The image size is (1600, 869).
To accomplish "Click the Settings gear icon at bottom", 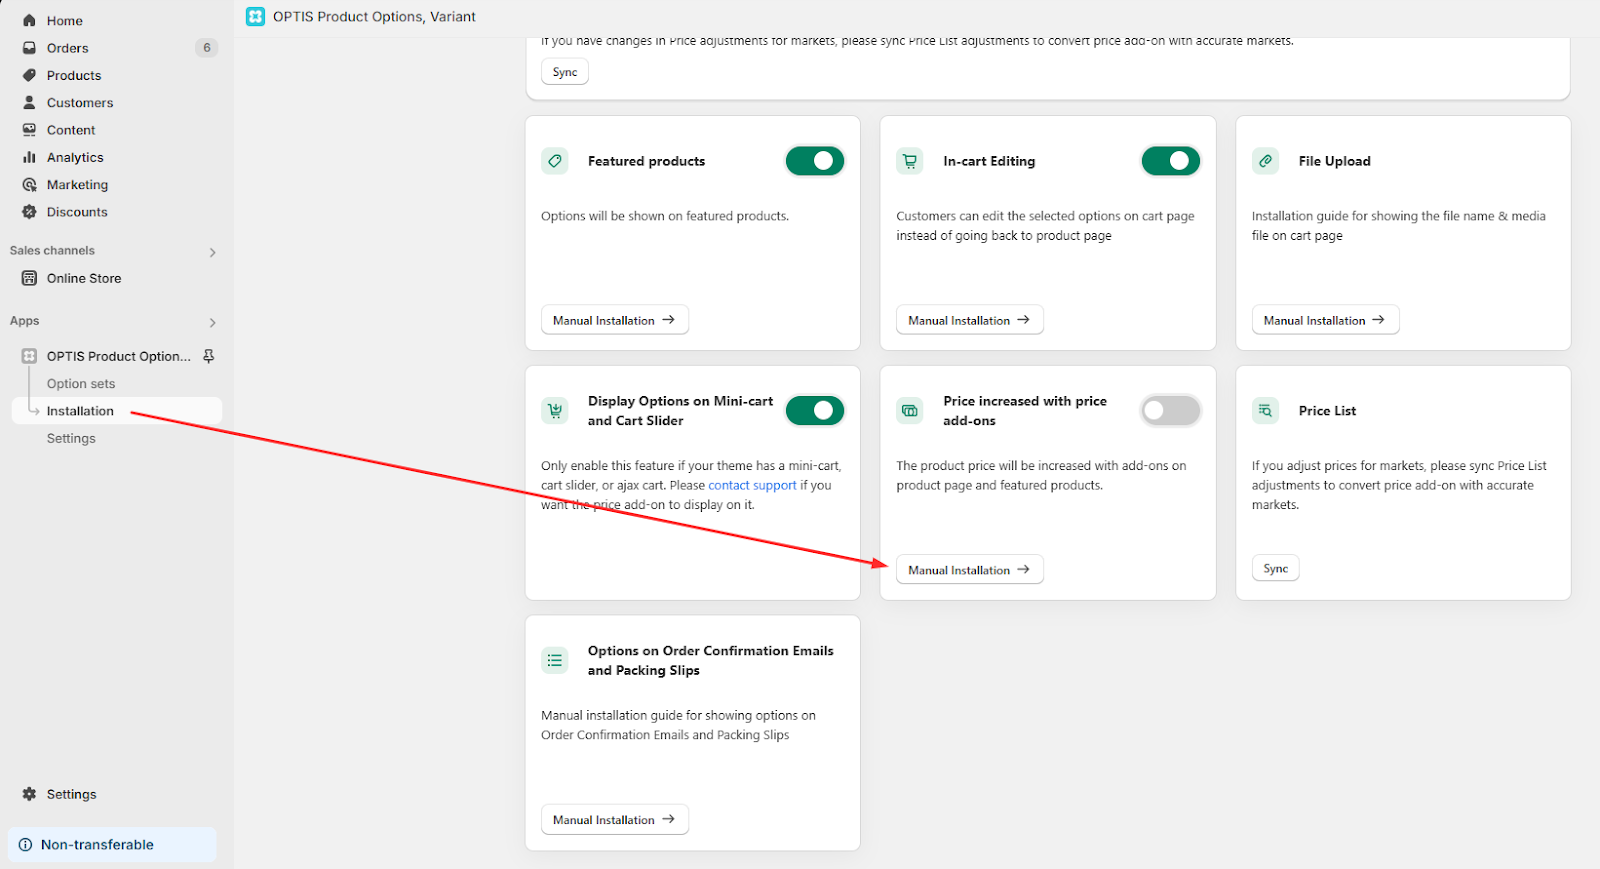I will coord(29,794).
